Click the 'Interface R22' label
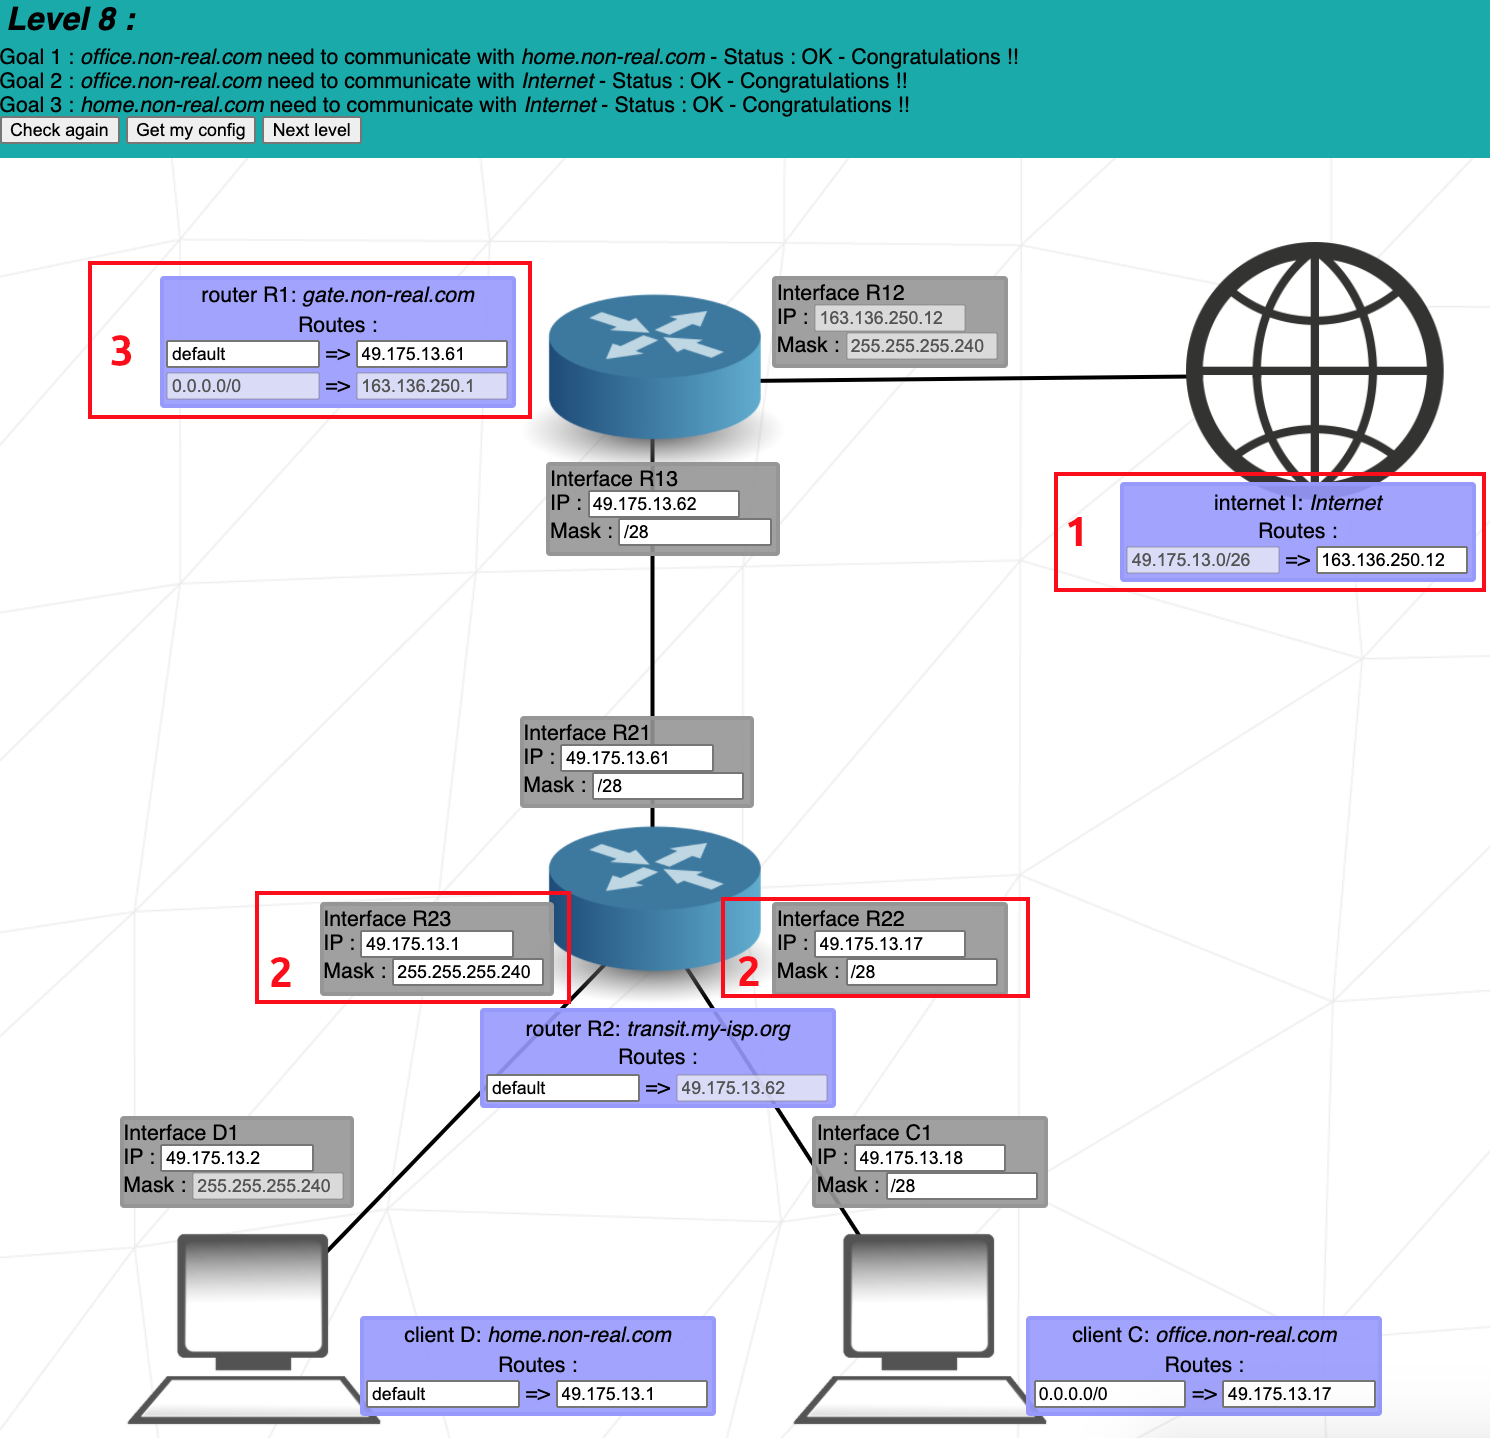Image resolution: width=1490 pixels, height=1438 pixels. tap(841, 919)
